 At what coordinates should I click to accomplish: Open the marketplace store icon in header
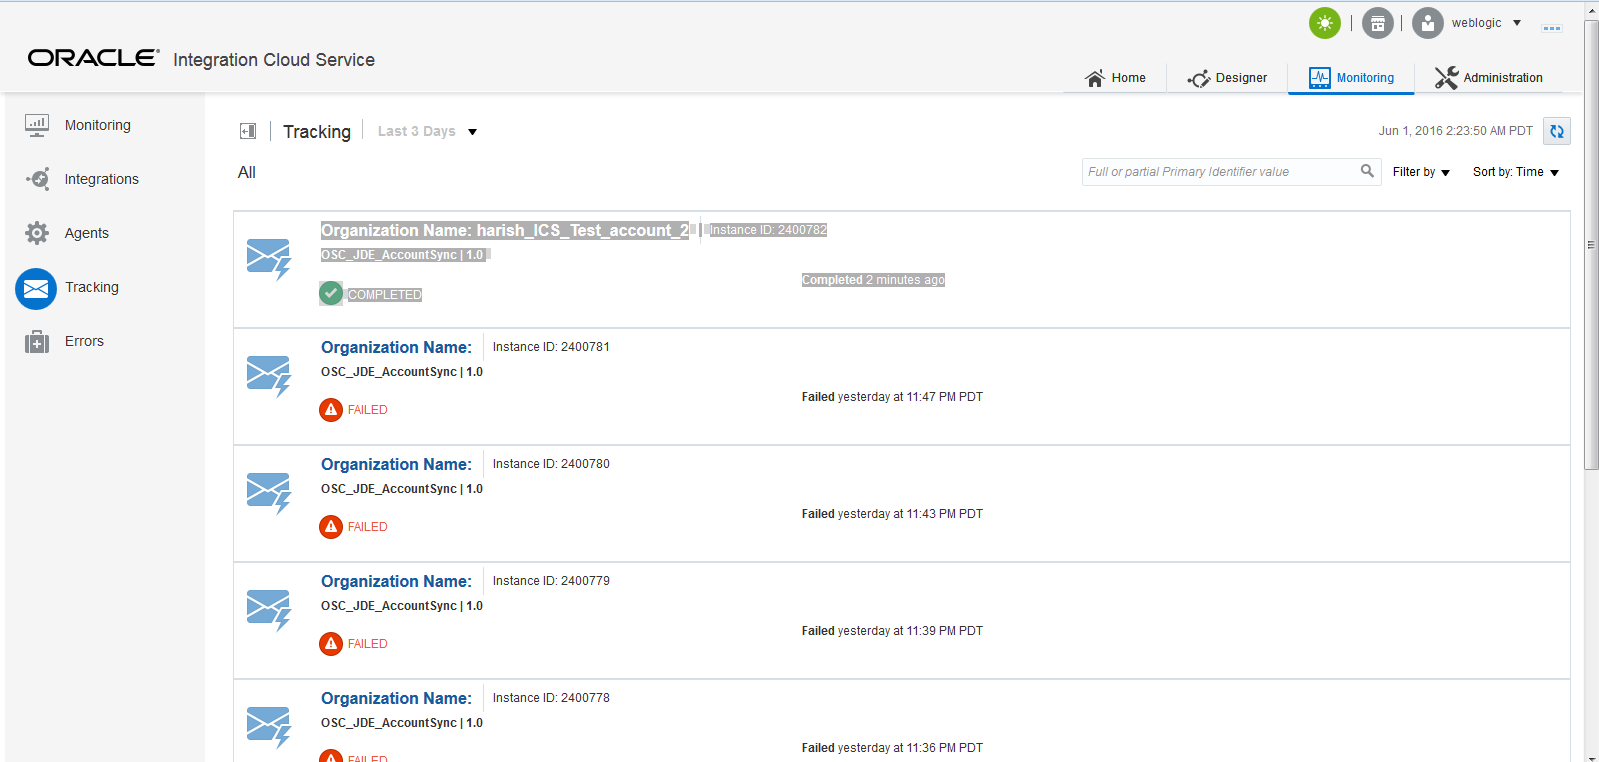[x=1378, y=23]
